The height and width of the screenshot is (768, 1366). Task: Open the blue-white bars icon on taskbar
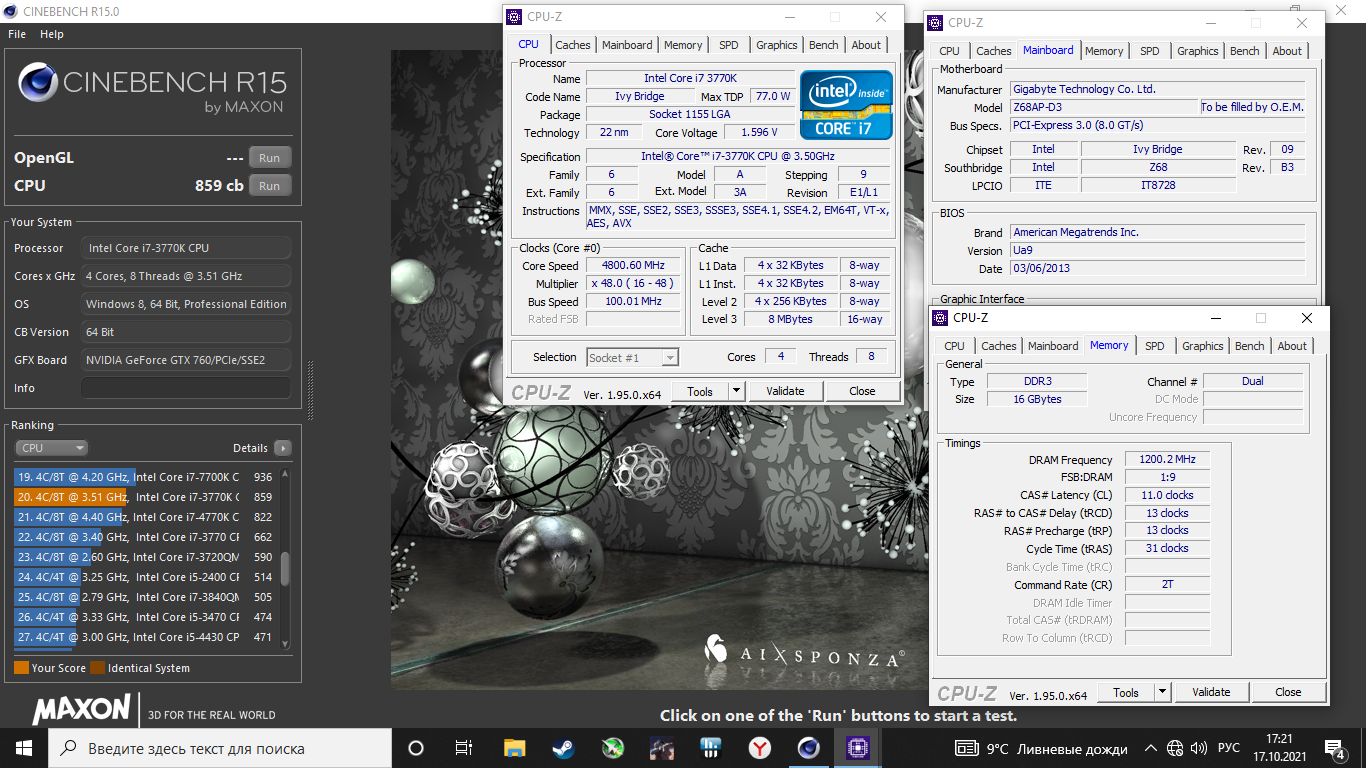[711, 748]
